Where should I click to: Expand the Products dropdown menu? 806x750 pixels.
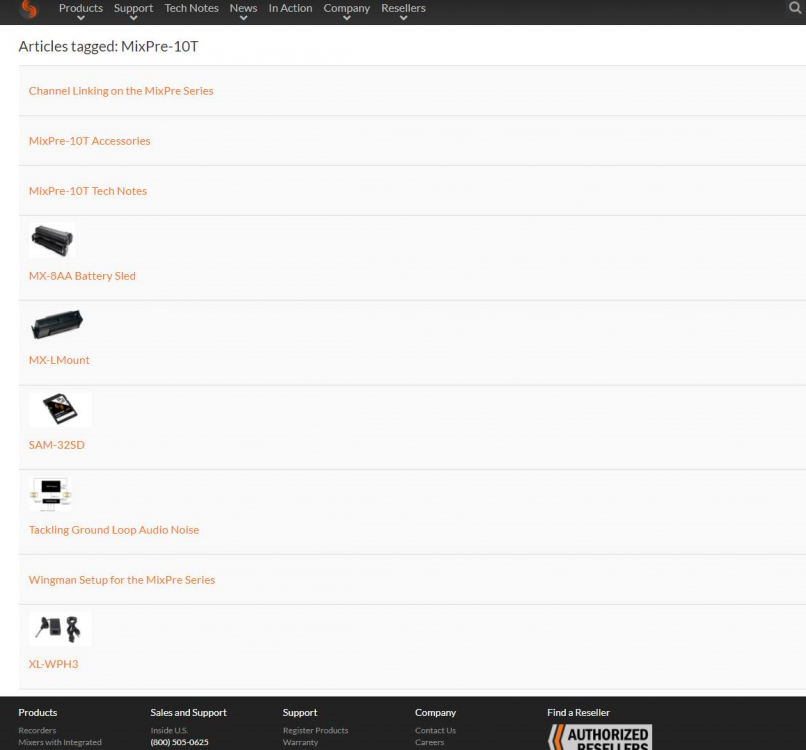(x=80, y=8)
